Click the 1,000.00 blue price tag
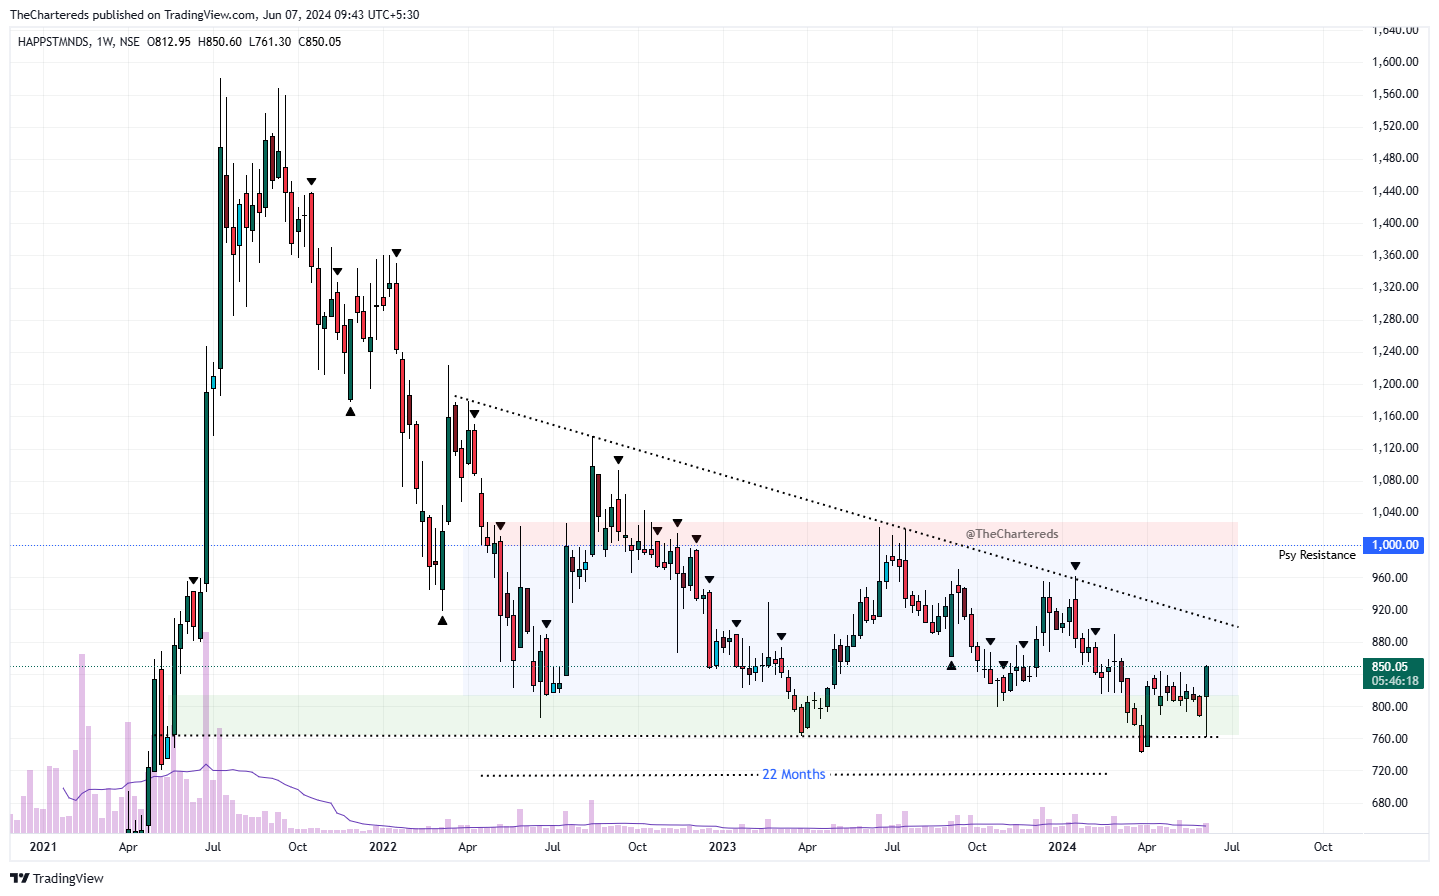 (x=1395, y=545)
